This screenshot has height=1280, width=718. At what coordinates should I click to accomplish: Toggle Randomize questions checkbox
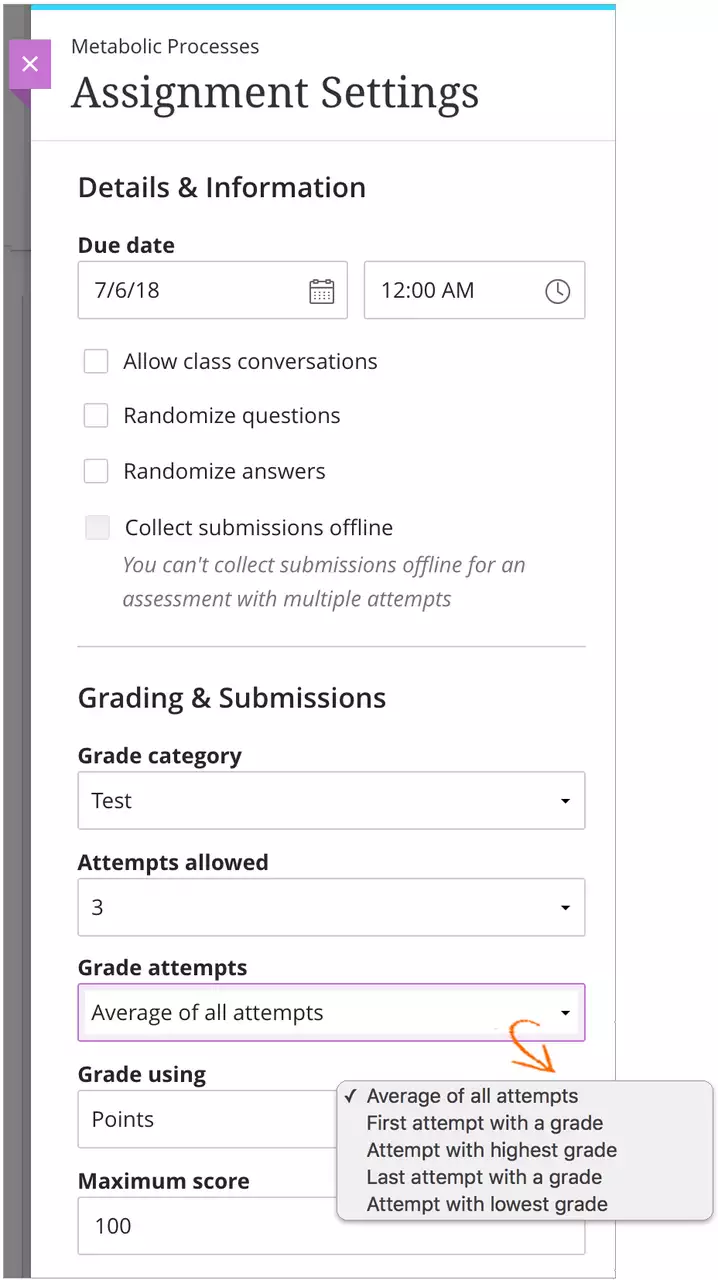(x=96, y=416)
